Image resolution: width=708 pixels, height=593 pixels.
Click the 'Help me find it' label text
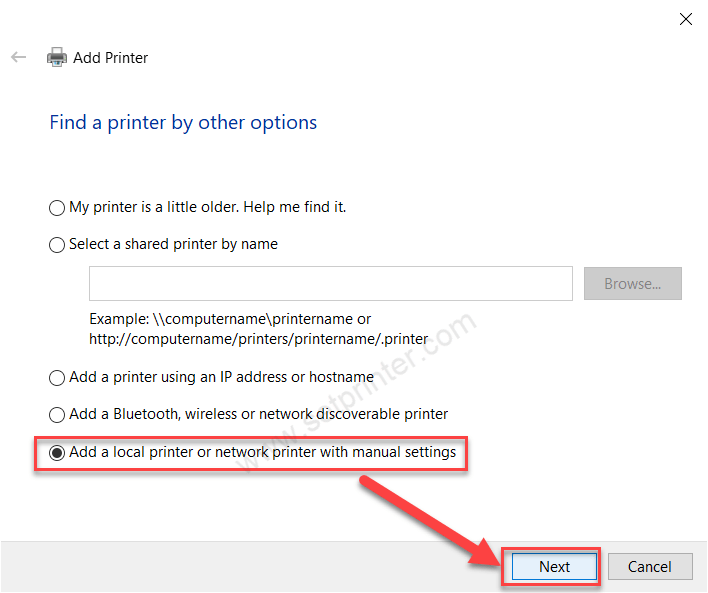(295, 207)
